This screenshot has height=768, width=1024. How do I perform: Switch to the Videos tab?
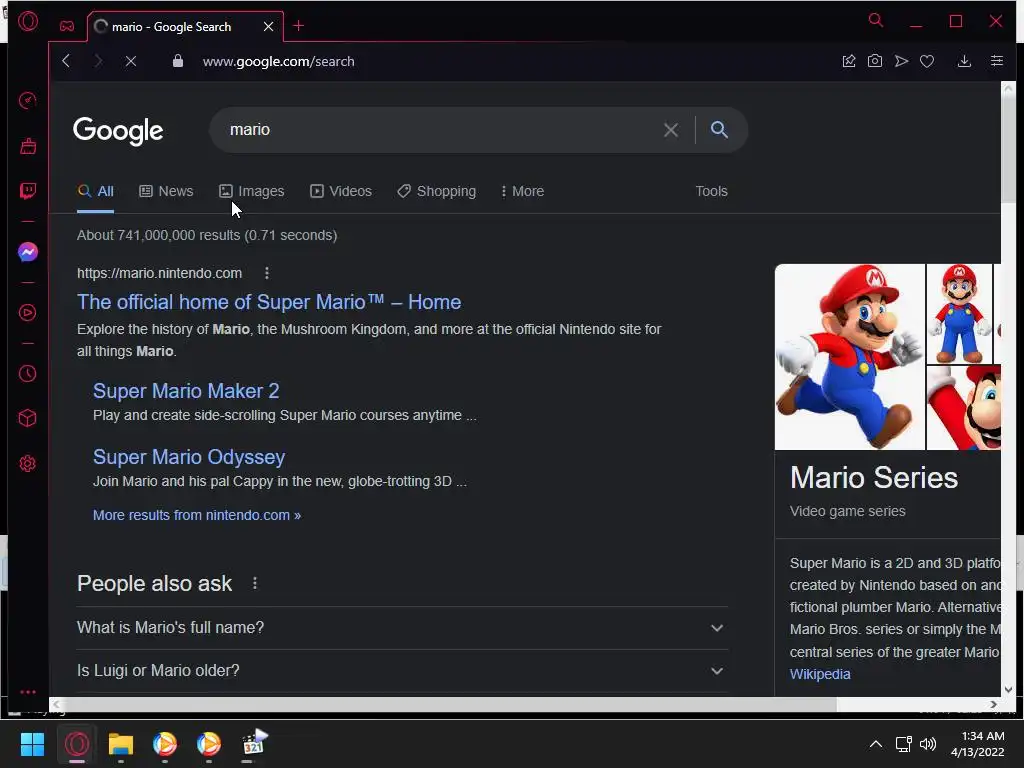point(340,191)
